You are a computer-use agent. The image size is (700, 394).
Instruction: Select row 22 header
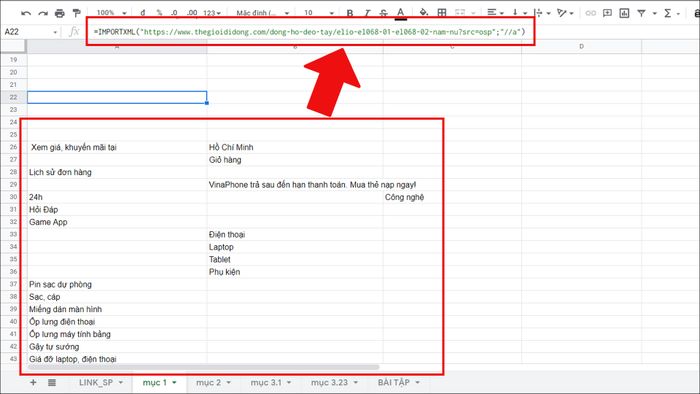point(13,97)
